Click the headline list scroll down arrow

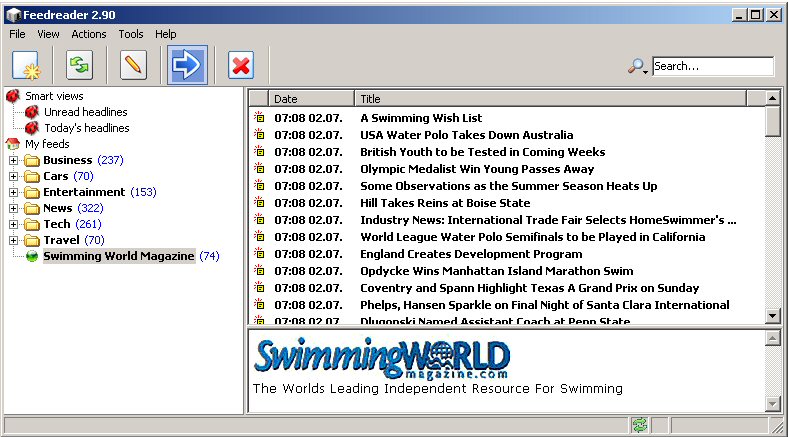click(772, 315)
